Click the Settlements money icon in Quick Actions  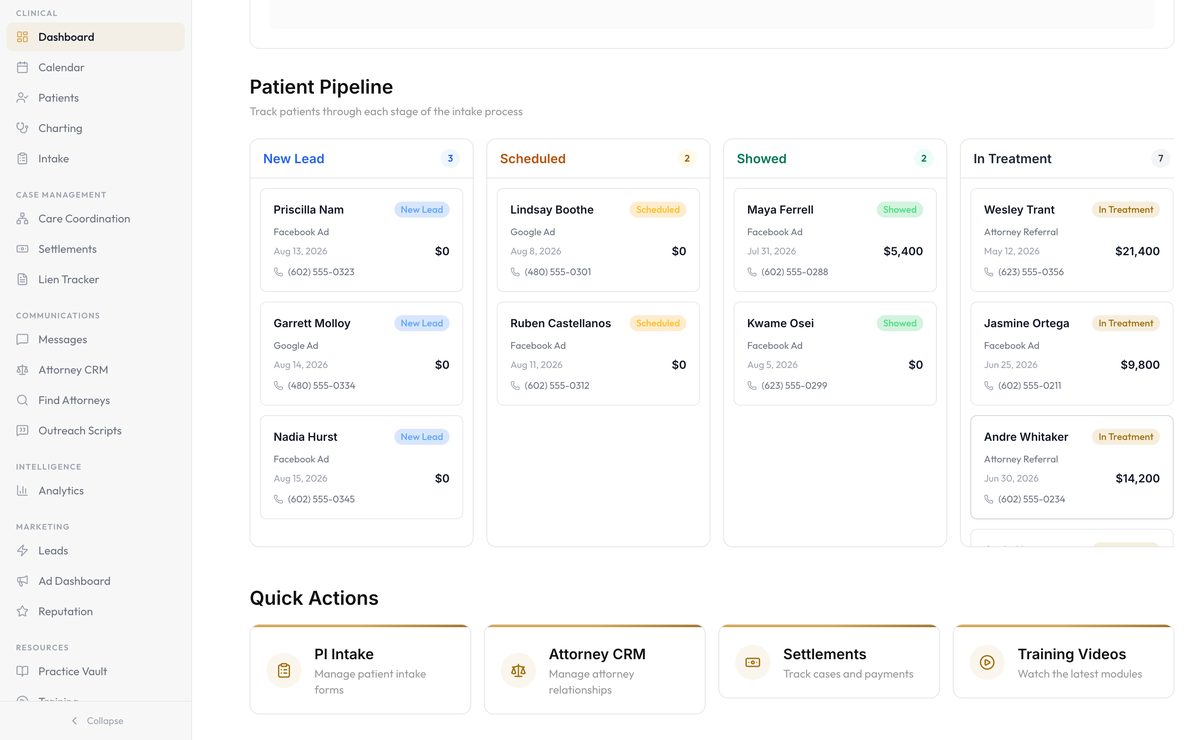(x=753, y=662)
